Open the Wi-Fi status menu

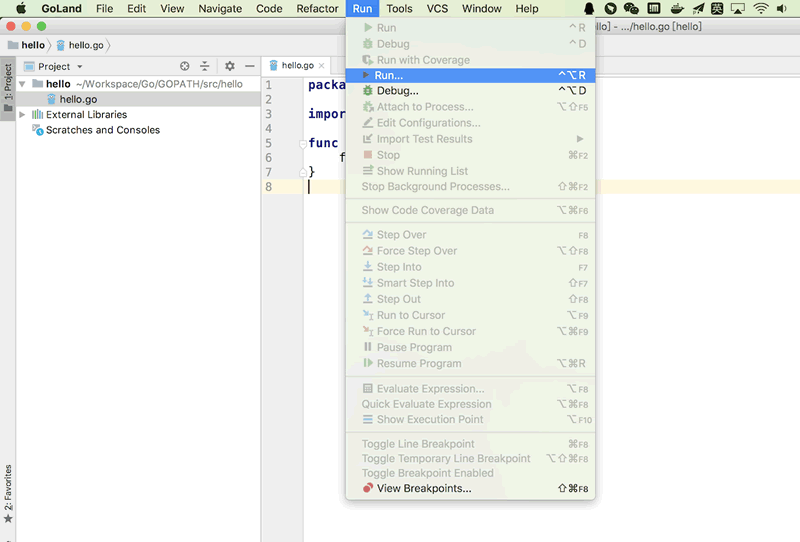coord(761,9)
